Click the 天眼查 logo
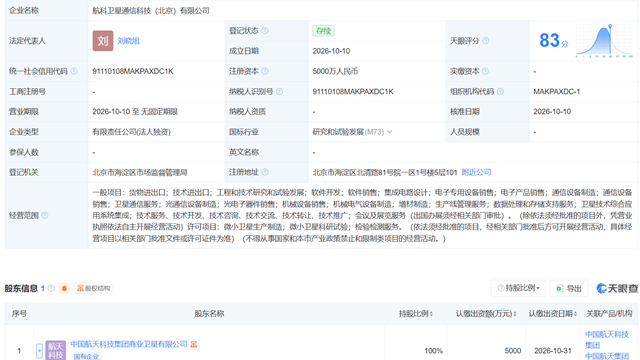The height and width of the screenshot is (360, 640). tap(617, 288)
